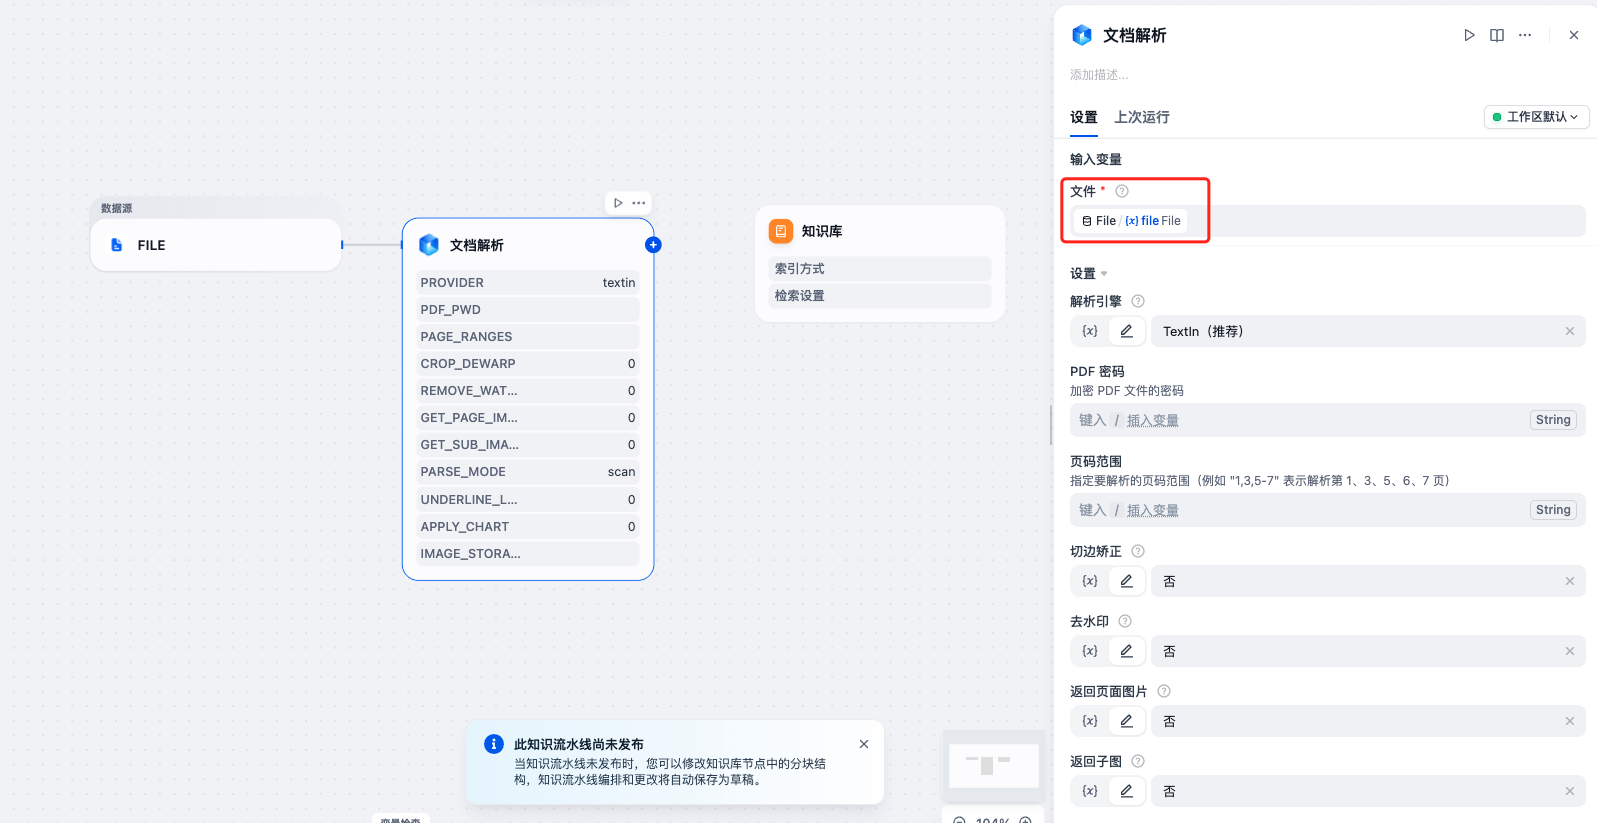Click 索引方式 row in 知识库 node
Image resolution: width=1597 pixels, height=823 pixels.
880,269
